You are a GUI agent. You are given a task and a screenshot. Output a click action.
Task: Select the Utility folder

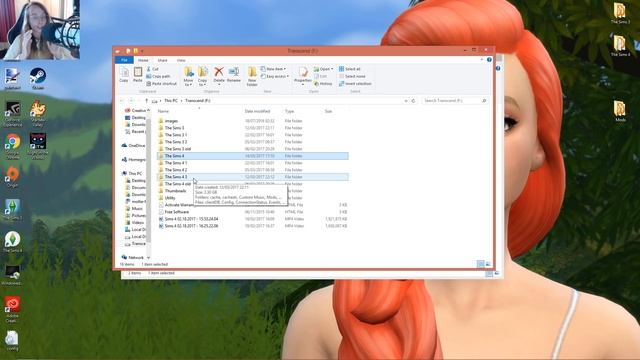(167, 198)
